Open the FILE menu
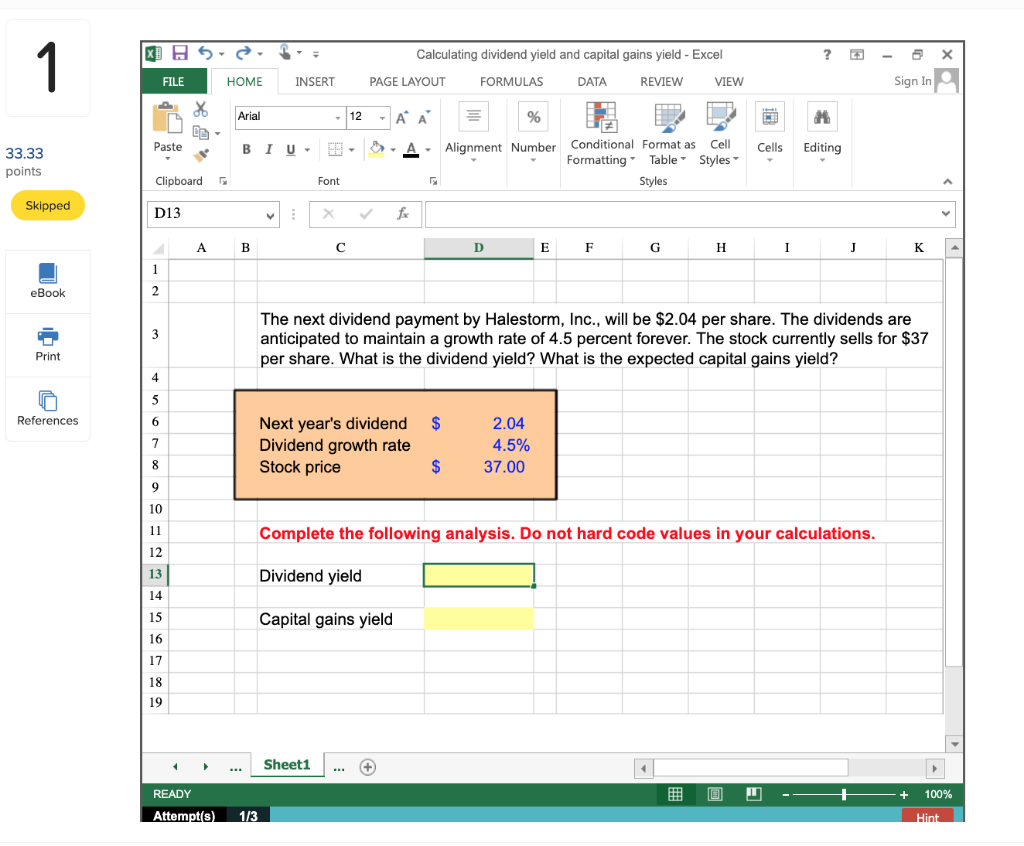1024x846 pixels. pos(174,81)
